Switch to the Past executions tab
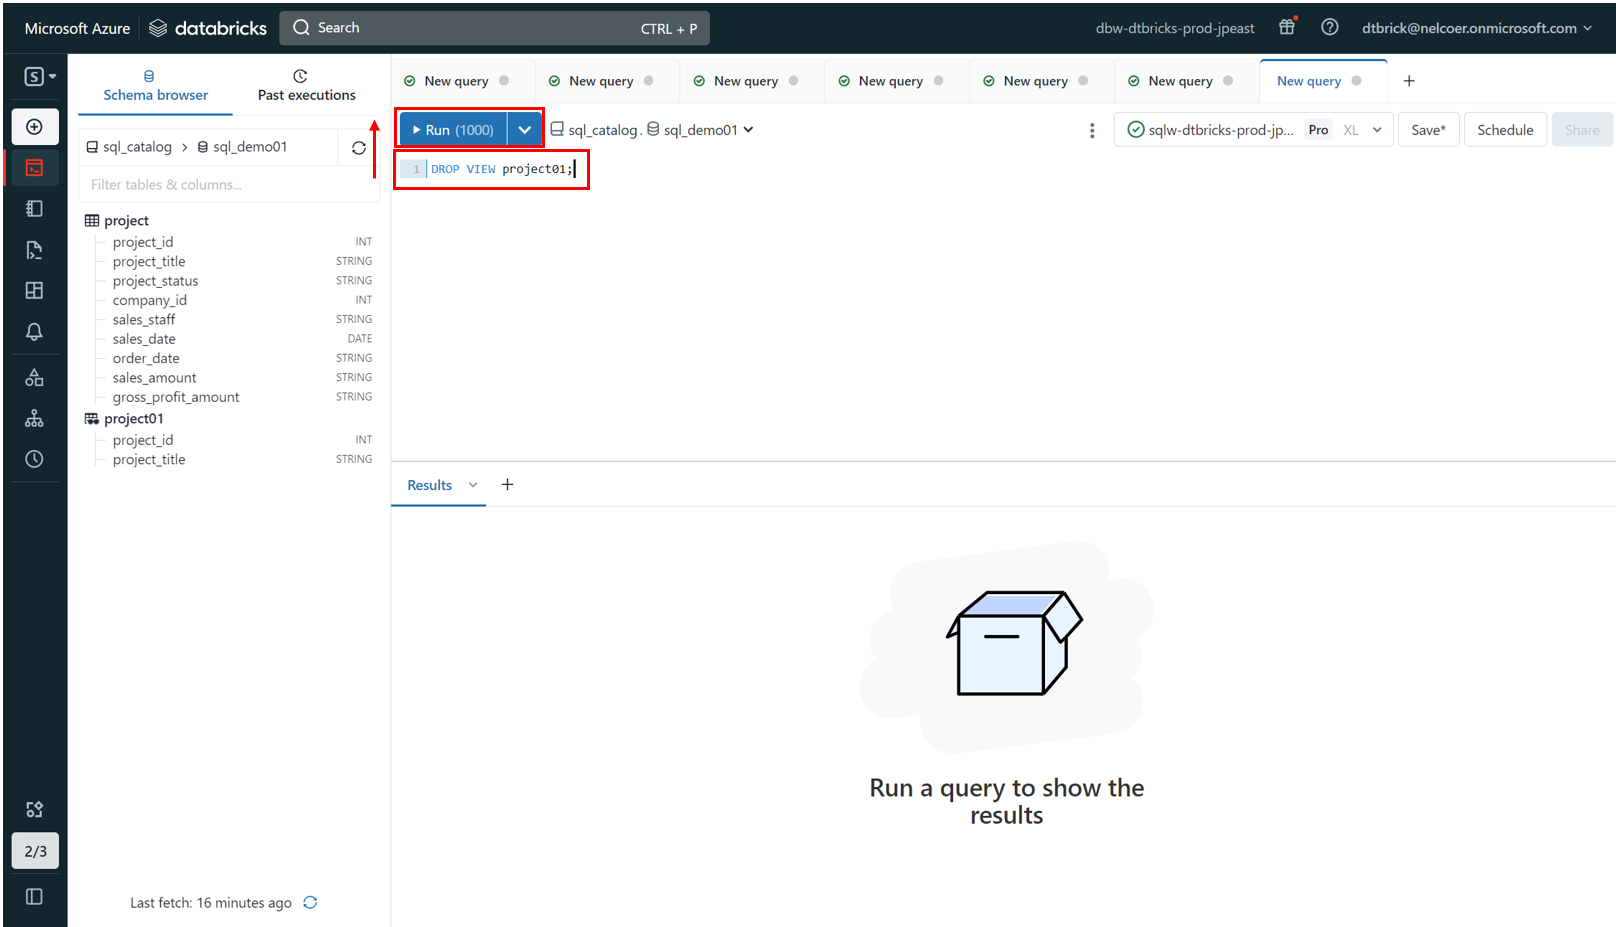1616x927 pixels. 306,86
